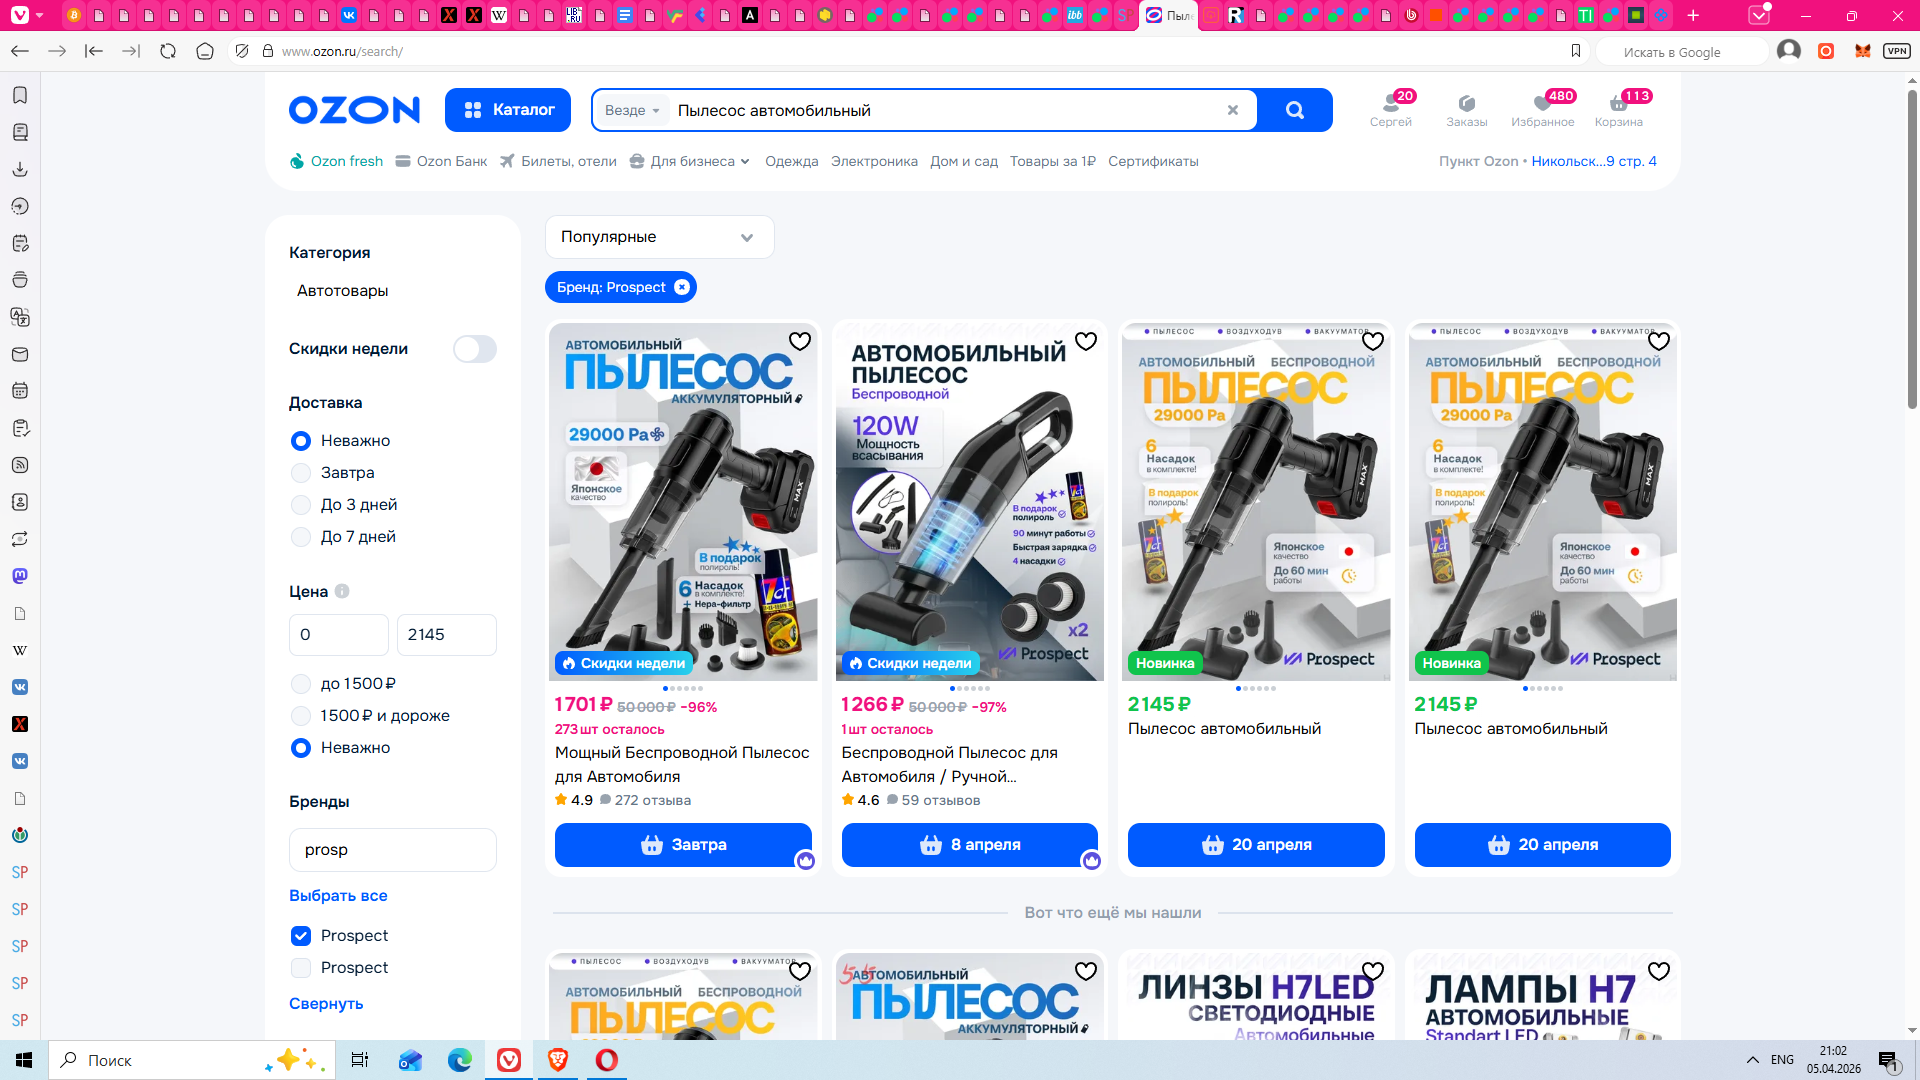Open the Популярные sorting dropdown
Screen dimensions: 1920x1080
(x=659, y=237)
